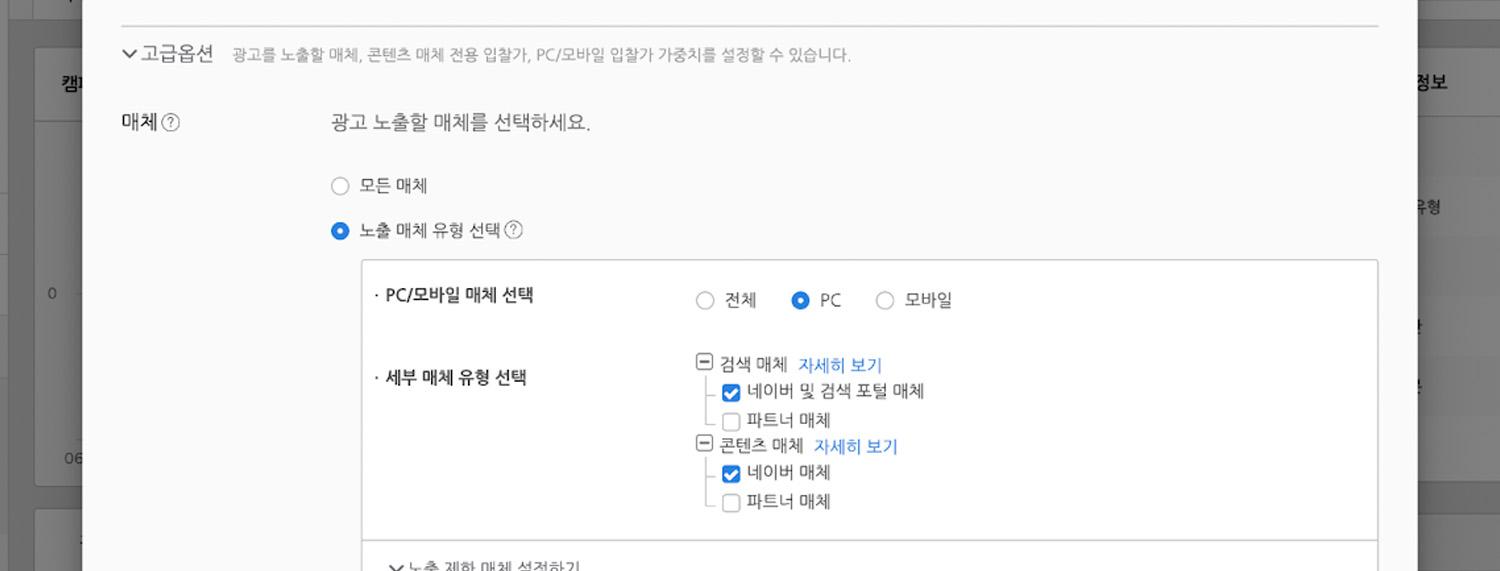Choose 전체 for PC/모바일 매체 선택

click(x=705, y=300)
